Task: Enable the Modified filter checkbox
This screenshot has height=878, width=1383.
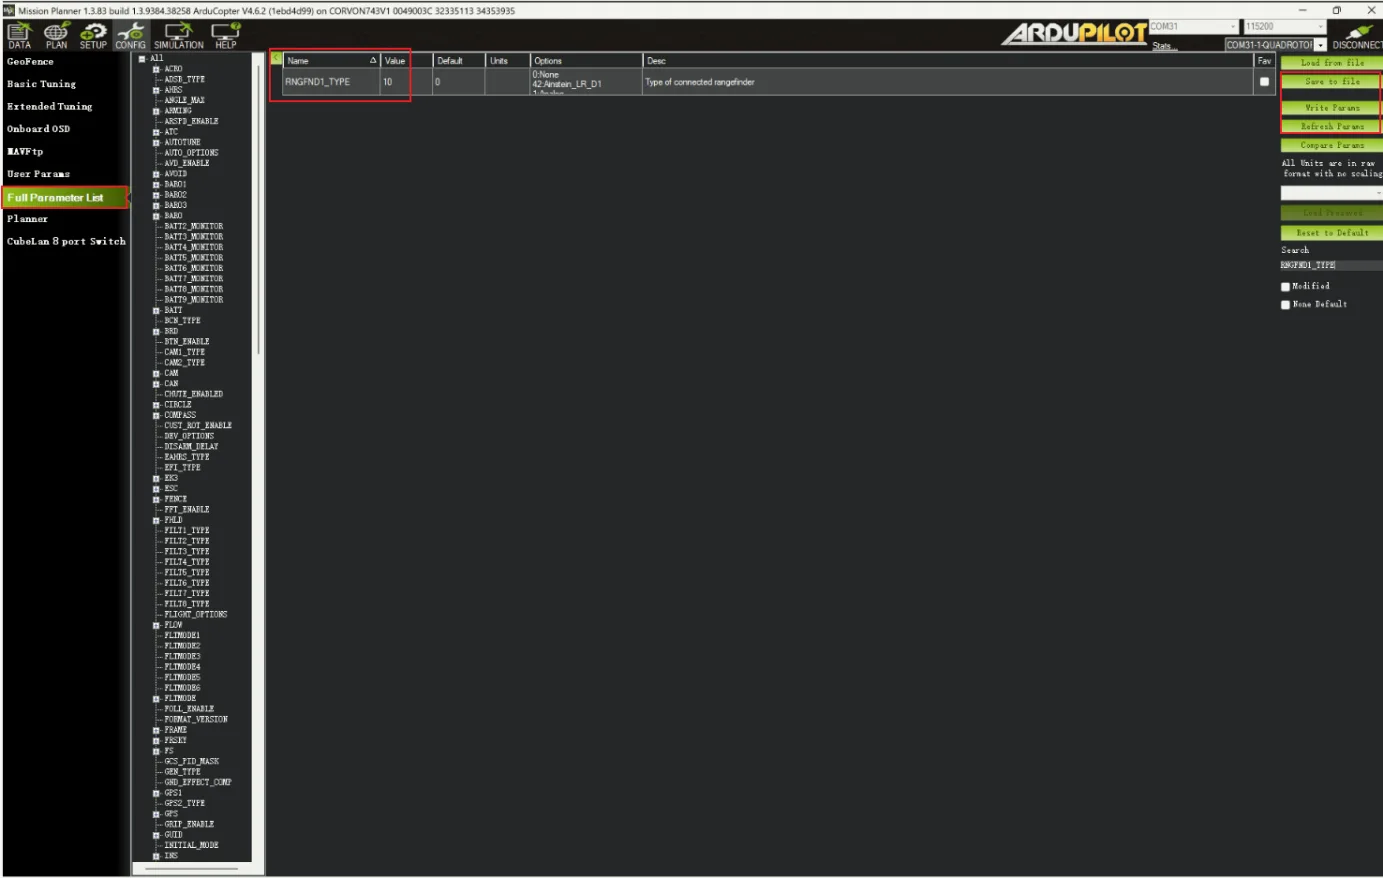Action: (x=1286, y=287)
